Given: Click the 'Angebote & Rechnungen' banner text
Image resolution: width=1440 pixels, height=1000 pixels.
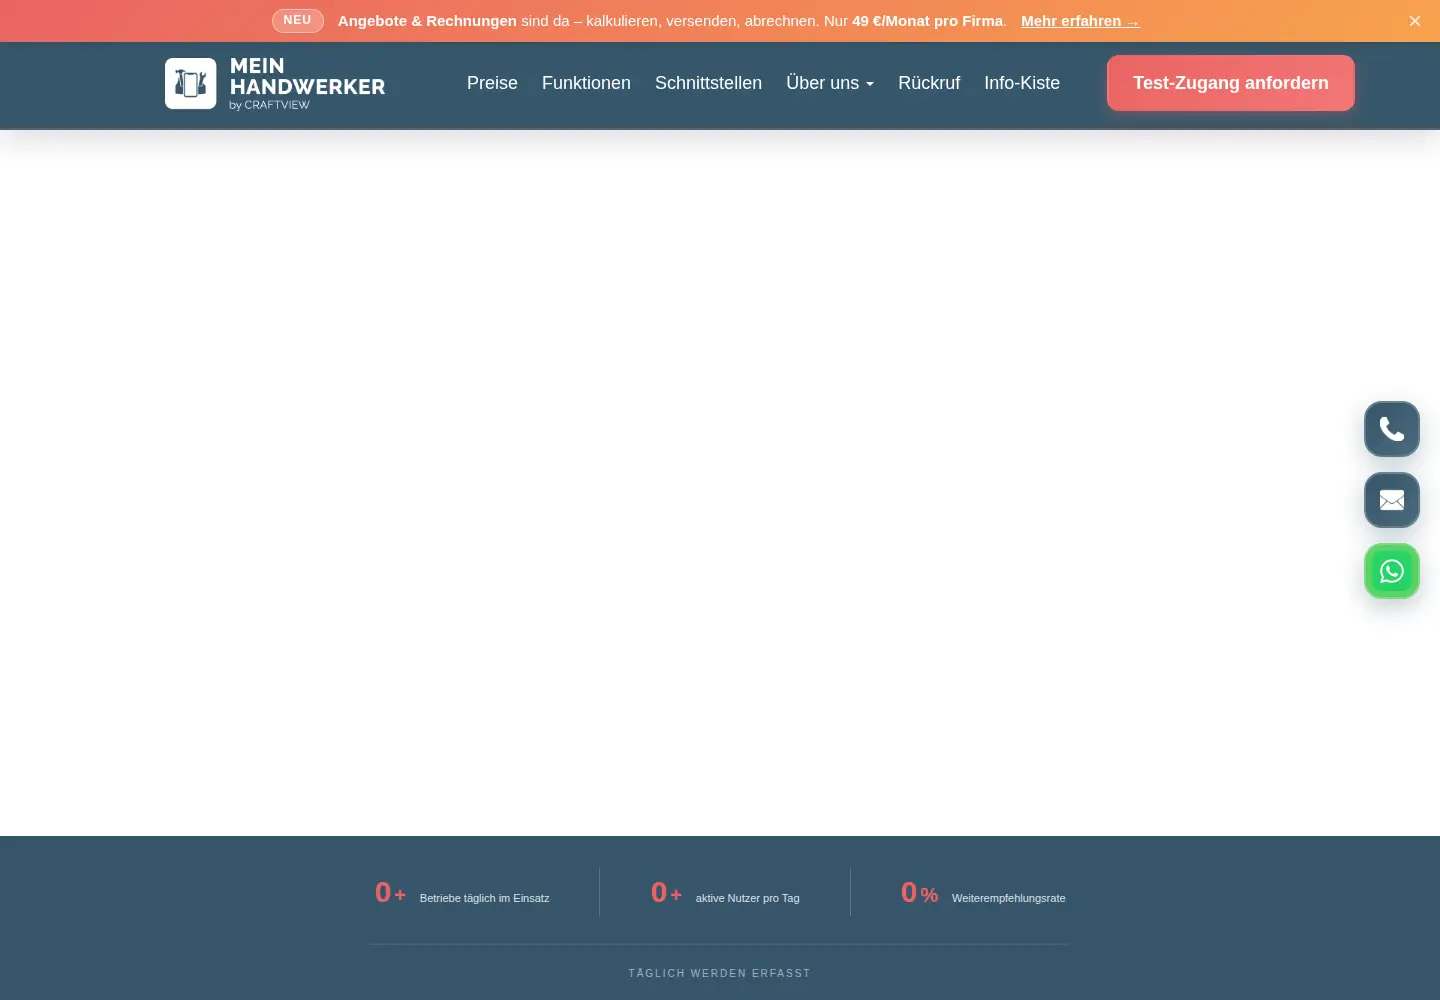Looking at the screenshot, I should pos(427,21).
